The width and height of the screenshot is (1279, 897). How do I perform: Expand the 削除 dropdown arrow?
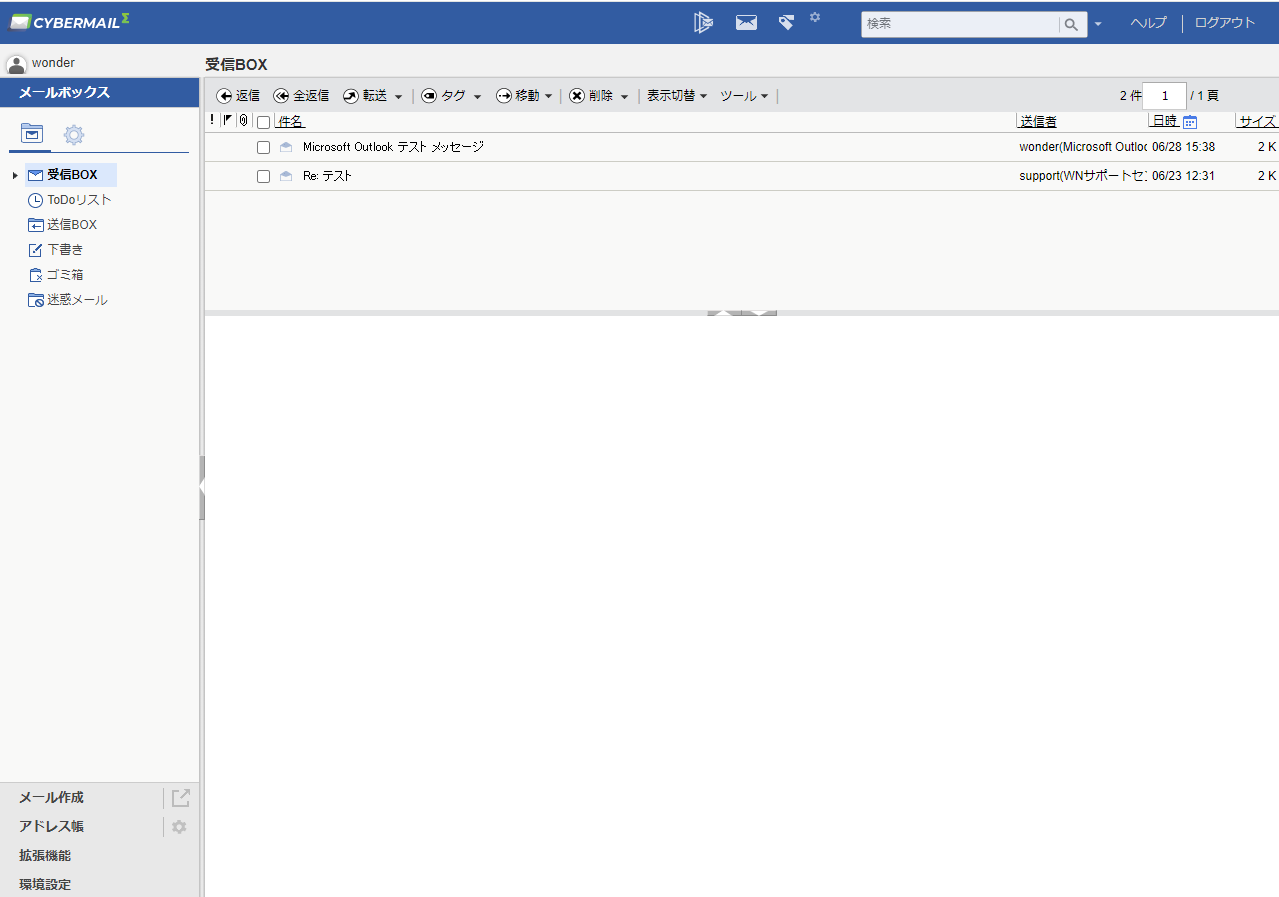tap(624, 97)
